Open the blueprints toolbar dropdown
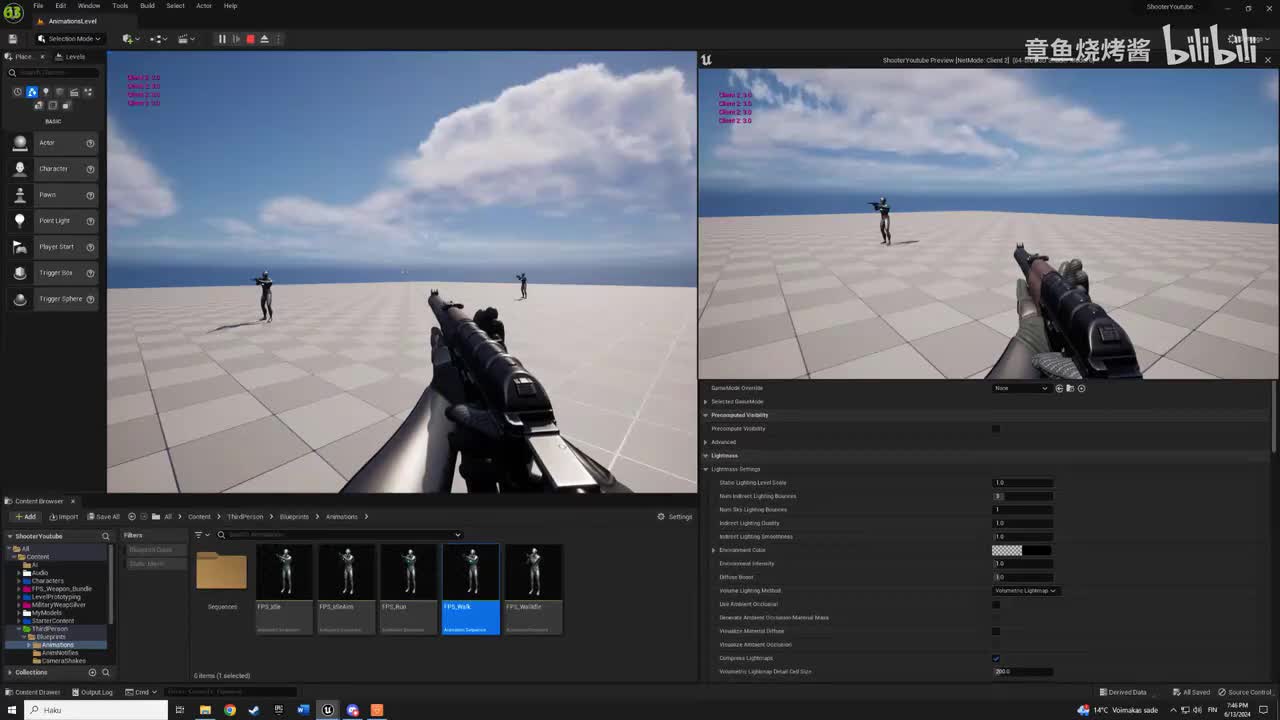Screen dimensions: 1280x720 click(158, 39)
